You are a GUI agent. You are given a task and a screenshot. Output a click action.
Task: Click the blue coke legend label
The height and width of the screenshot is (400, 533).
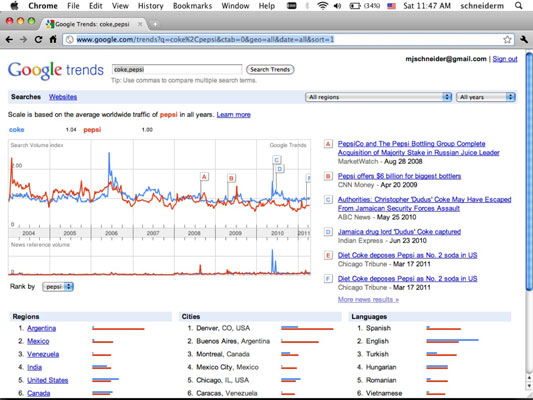17,130
